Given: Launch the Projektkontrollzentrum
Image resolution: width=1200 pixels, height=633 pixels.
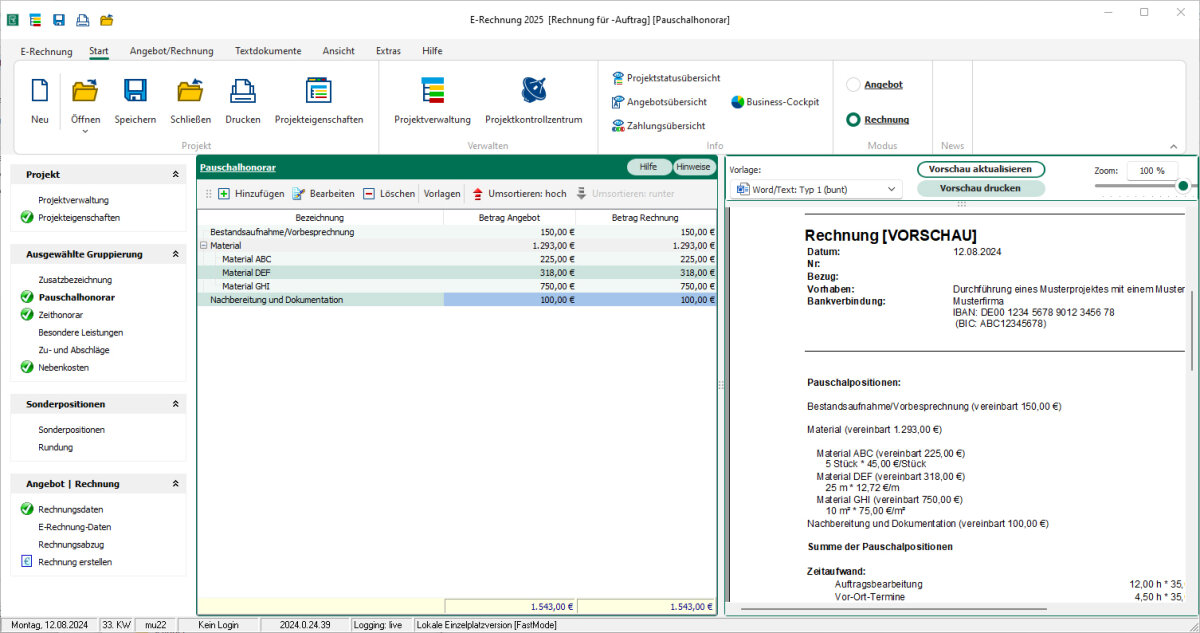Looking at the screenshot, I should tap(533, 92).
